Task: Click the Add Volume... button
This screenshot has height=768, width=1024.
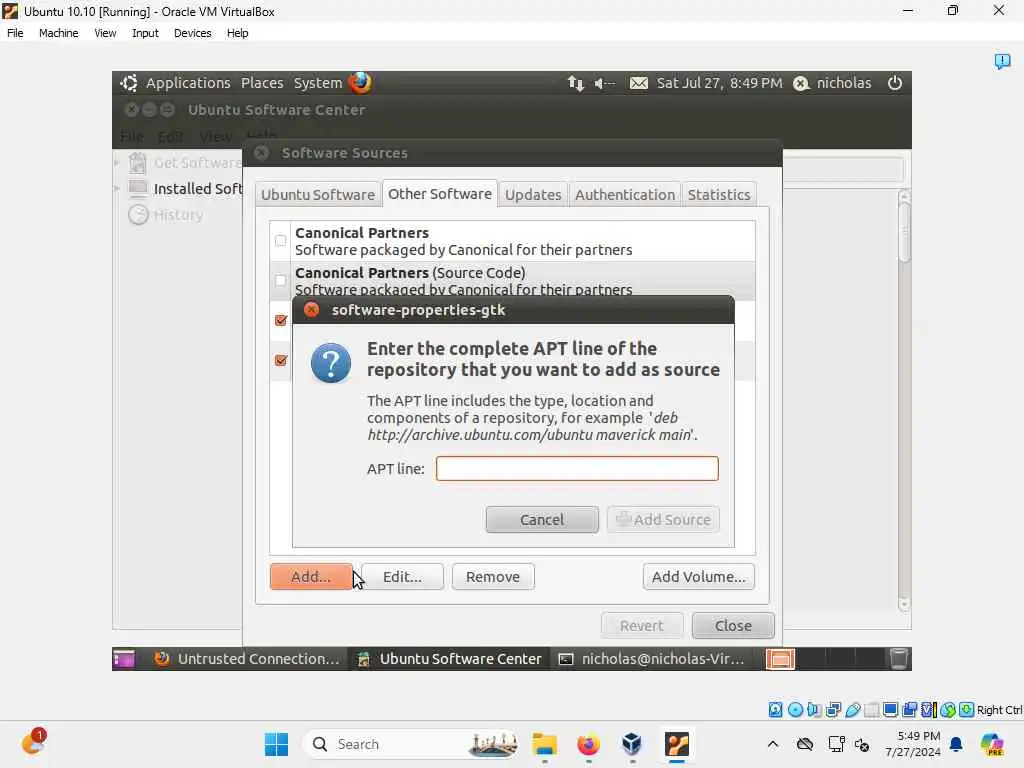Action: [699, 577]
